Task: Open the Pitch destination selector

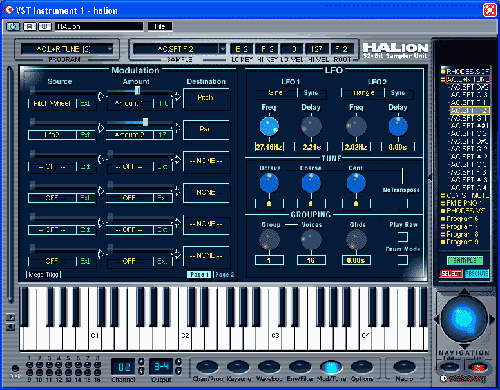Action: (206, 98)
